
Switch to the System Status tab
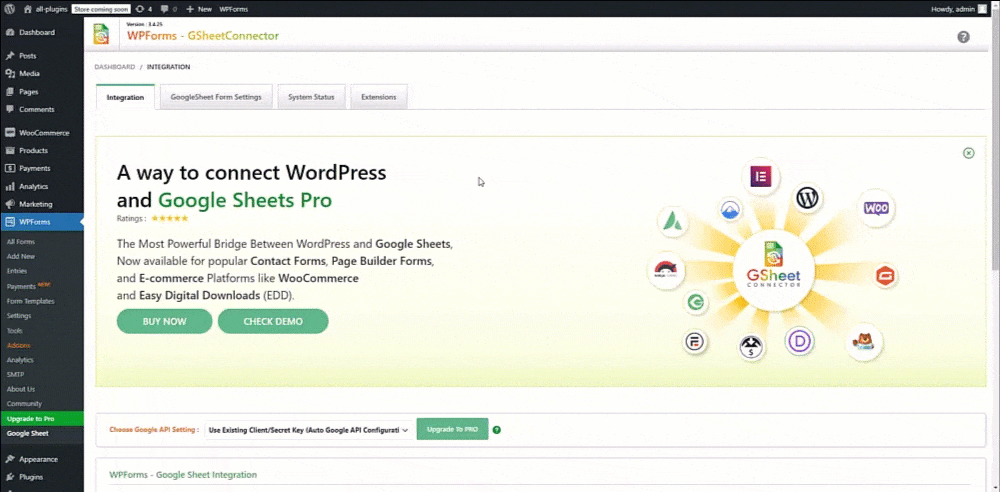311,97
